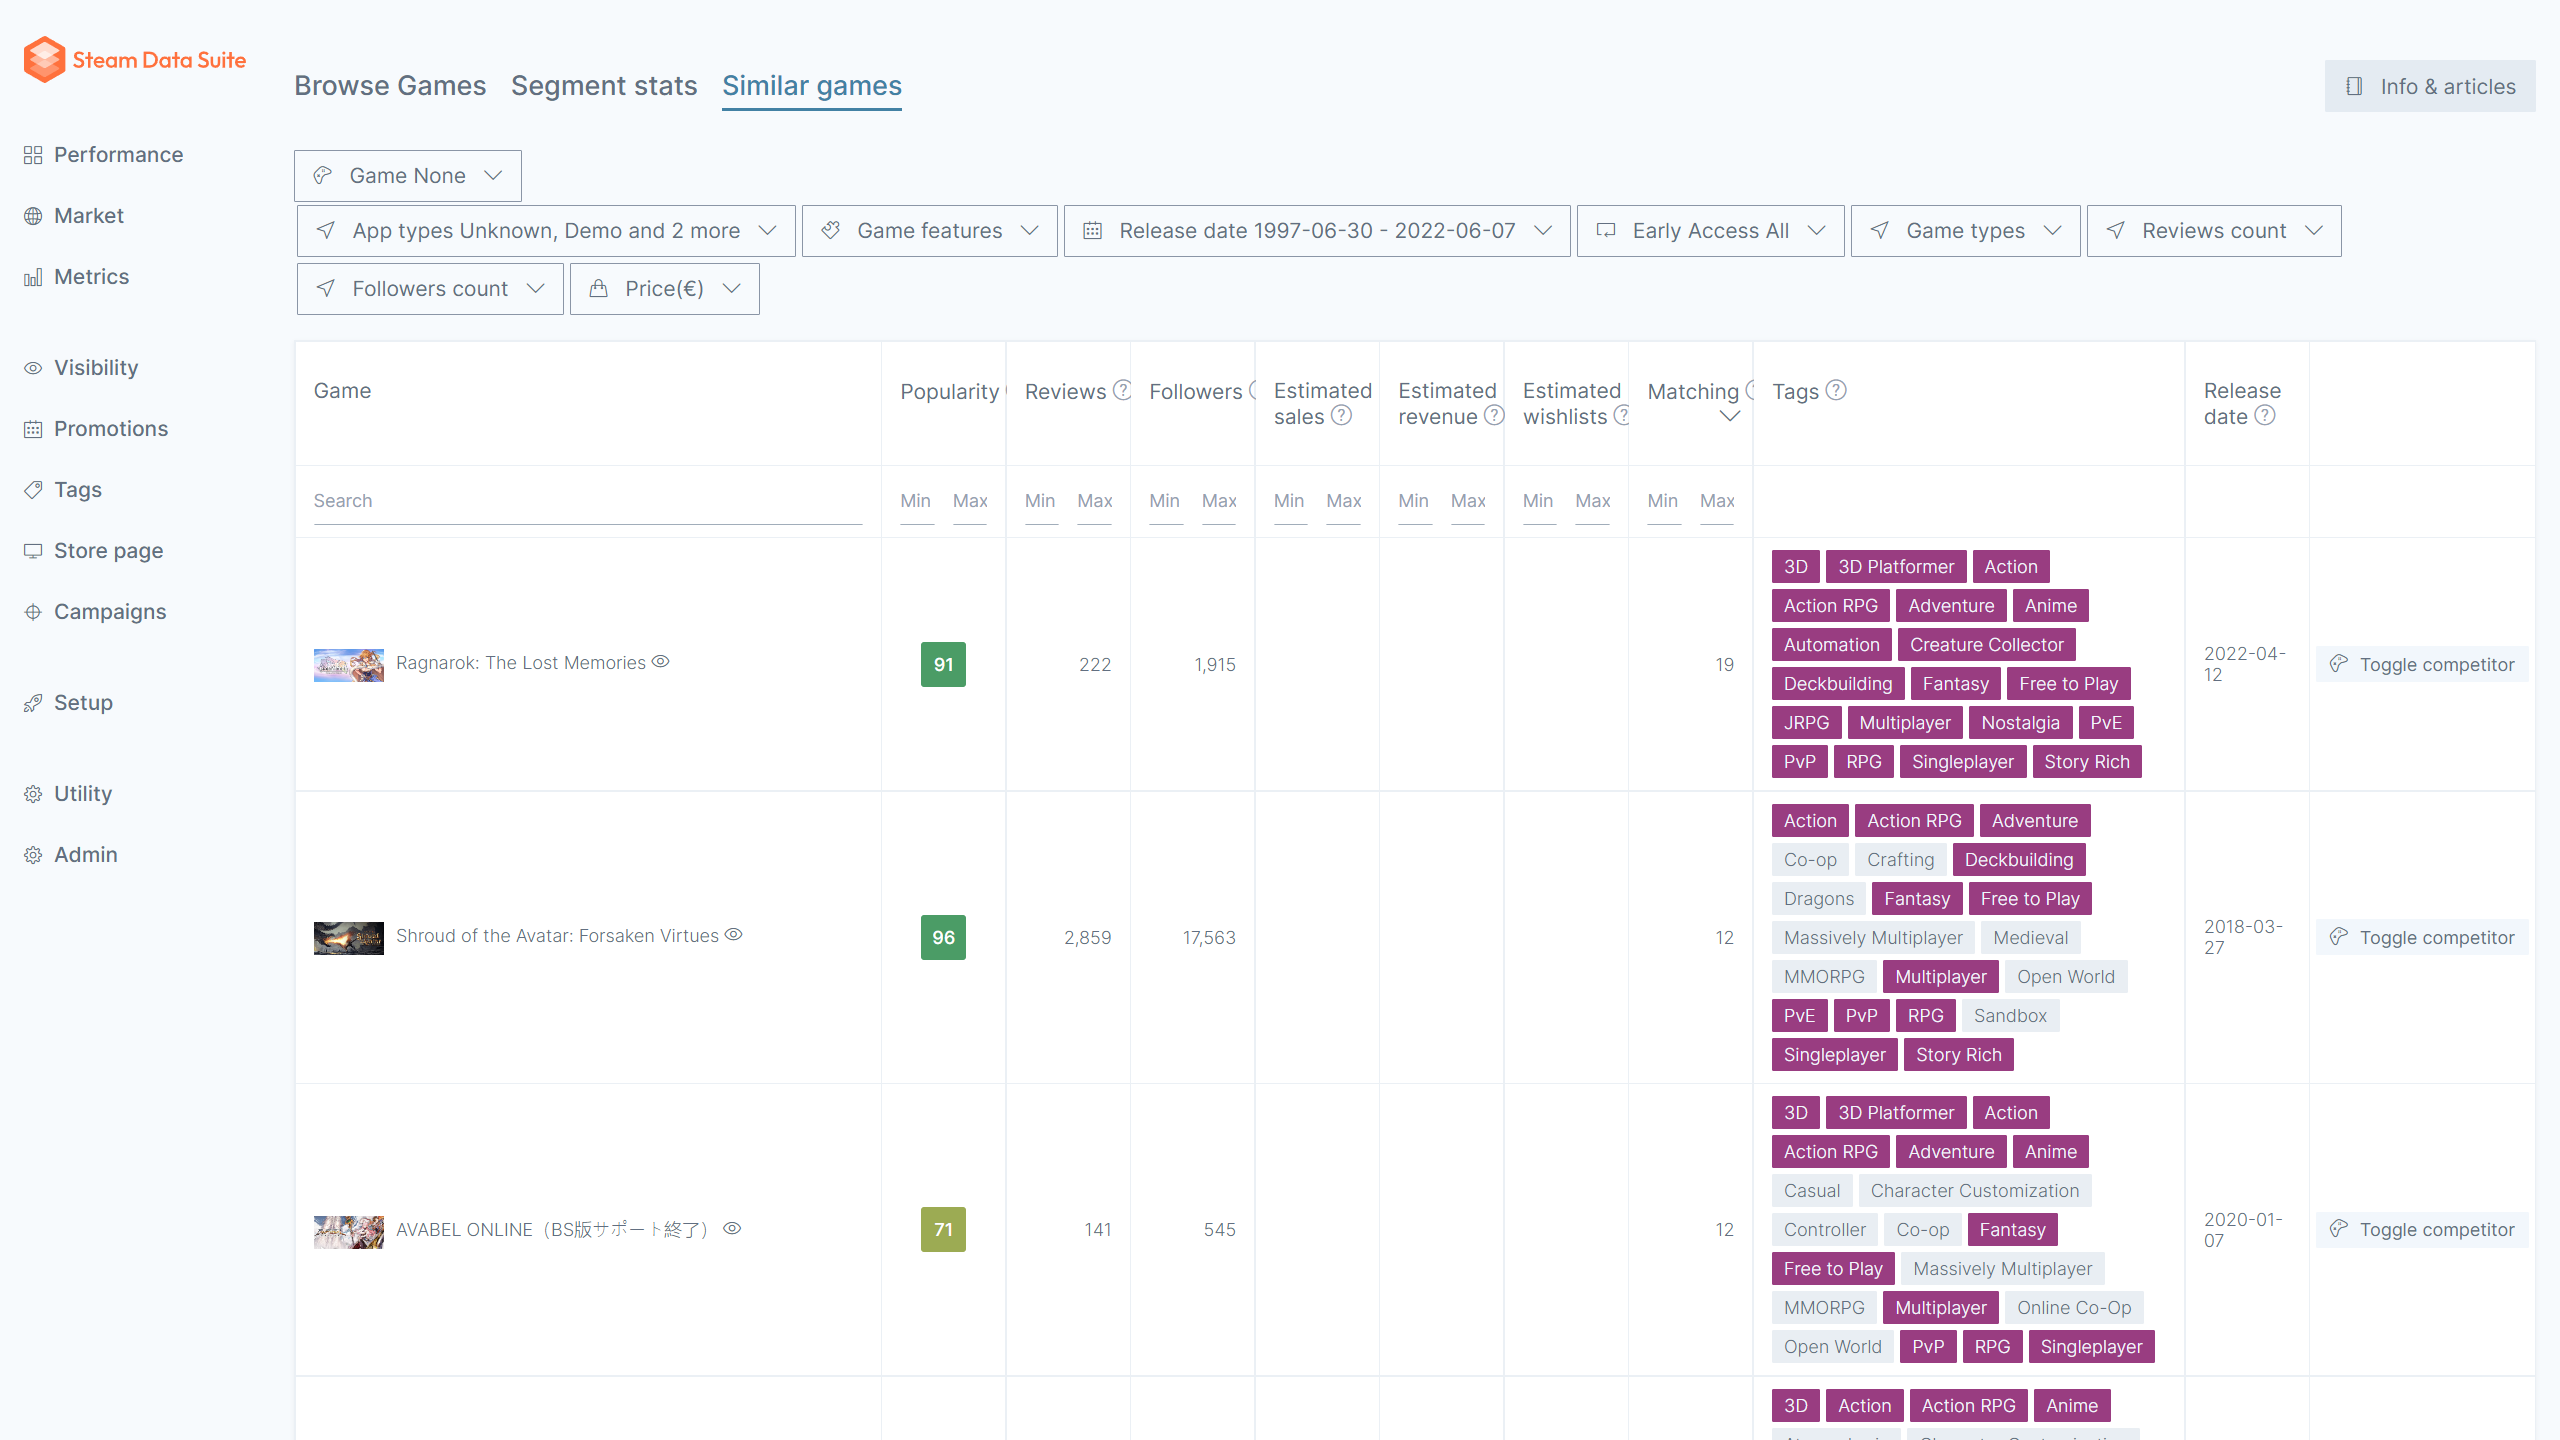This screenshot has height=1440, width=2560.
Task: Click the Creature Collector tag on Ragnarok row
Action: point(1986,645)
